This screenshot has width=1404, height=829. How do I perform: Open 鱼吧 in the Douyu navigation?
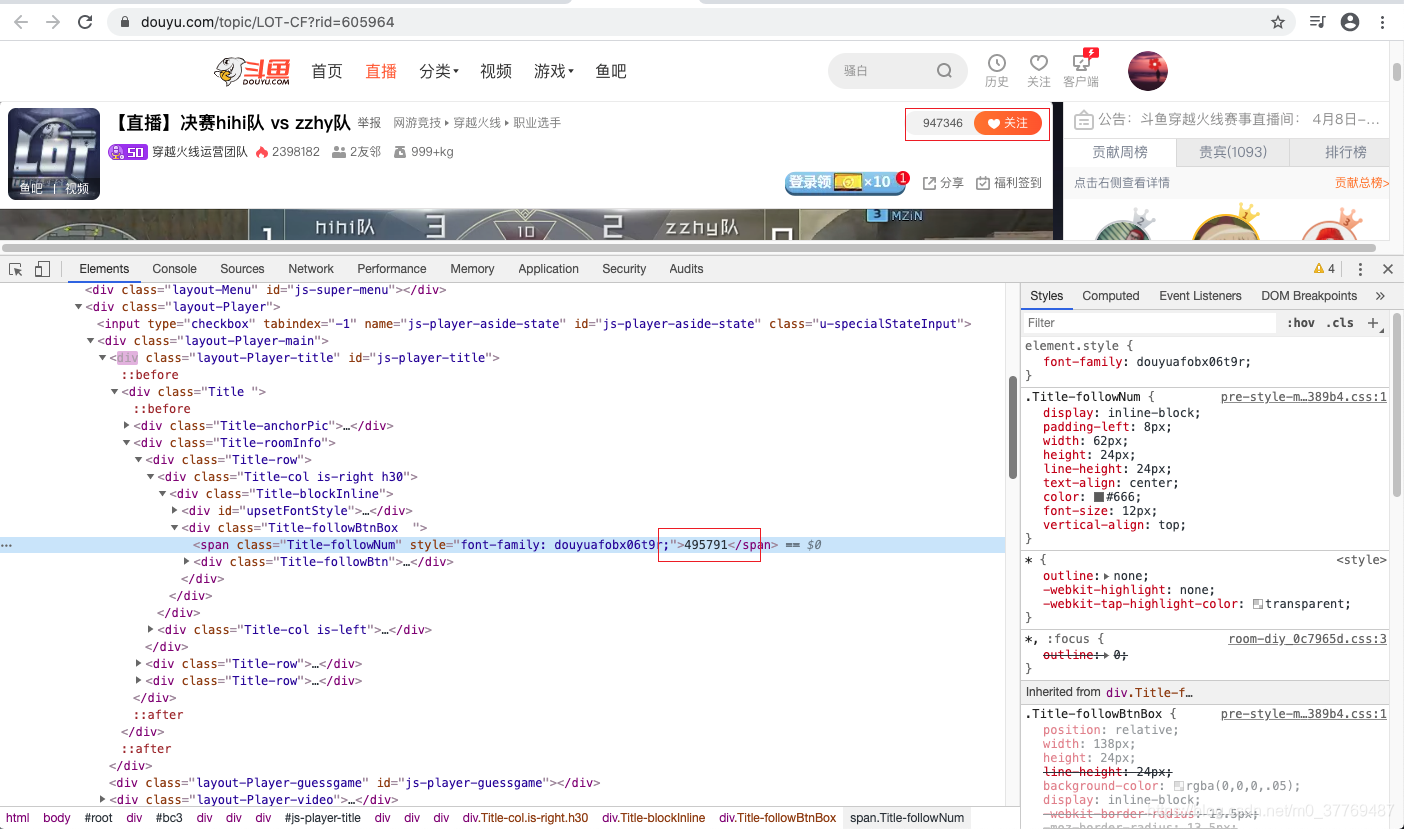click(611, 71)
